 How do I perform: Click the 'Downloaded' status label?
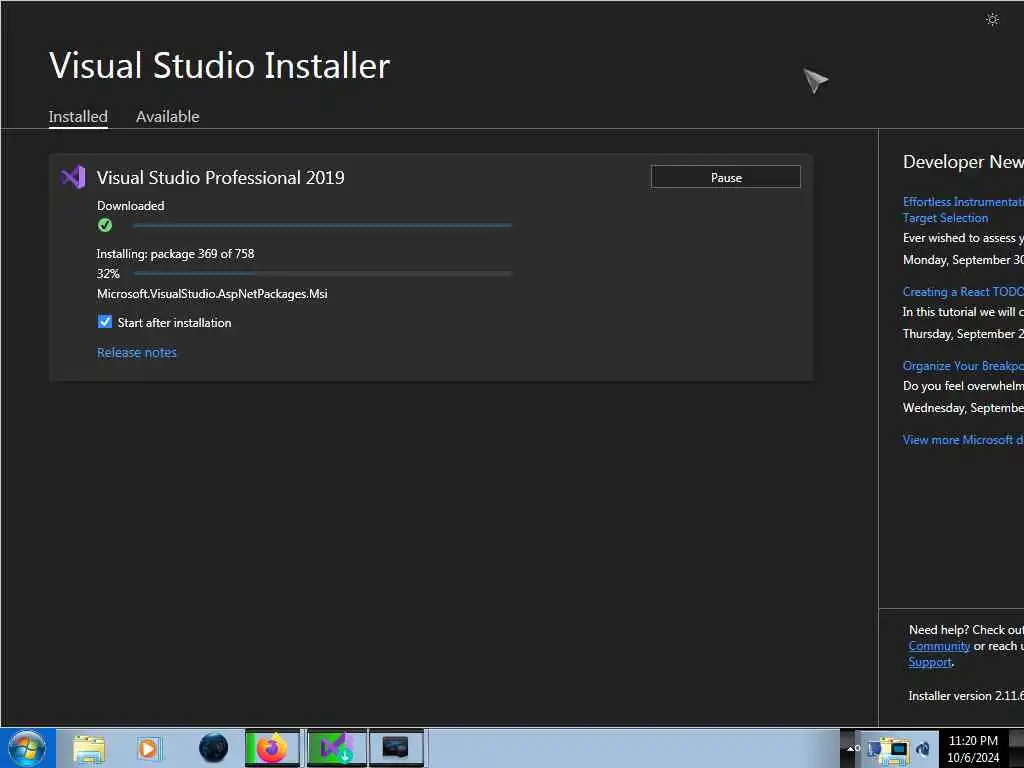point(131,206)
